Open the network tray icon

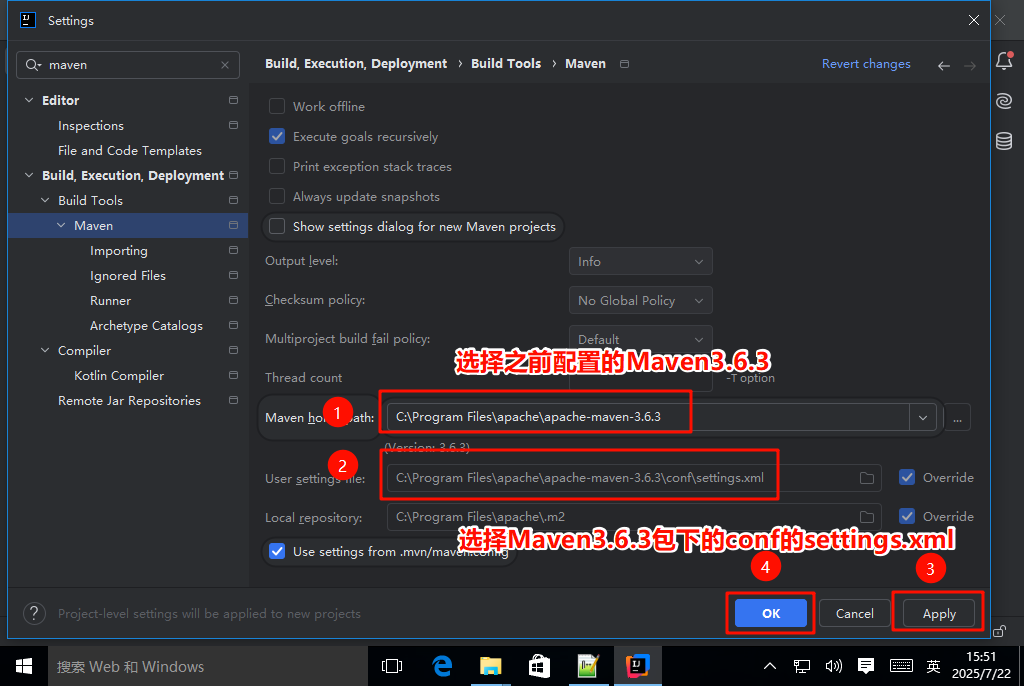pos(802,666)
